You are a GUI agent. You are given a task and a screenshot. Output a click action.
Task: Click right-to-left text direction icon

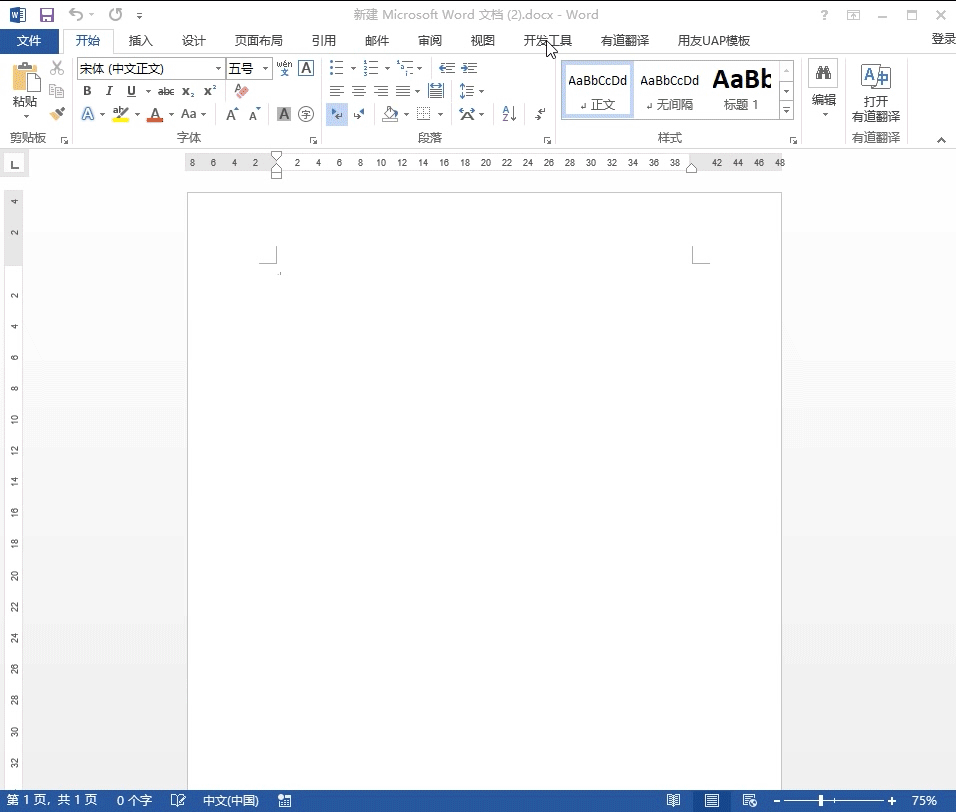[359, 114]
